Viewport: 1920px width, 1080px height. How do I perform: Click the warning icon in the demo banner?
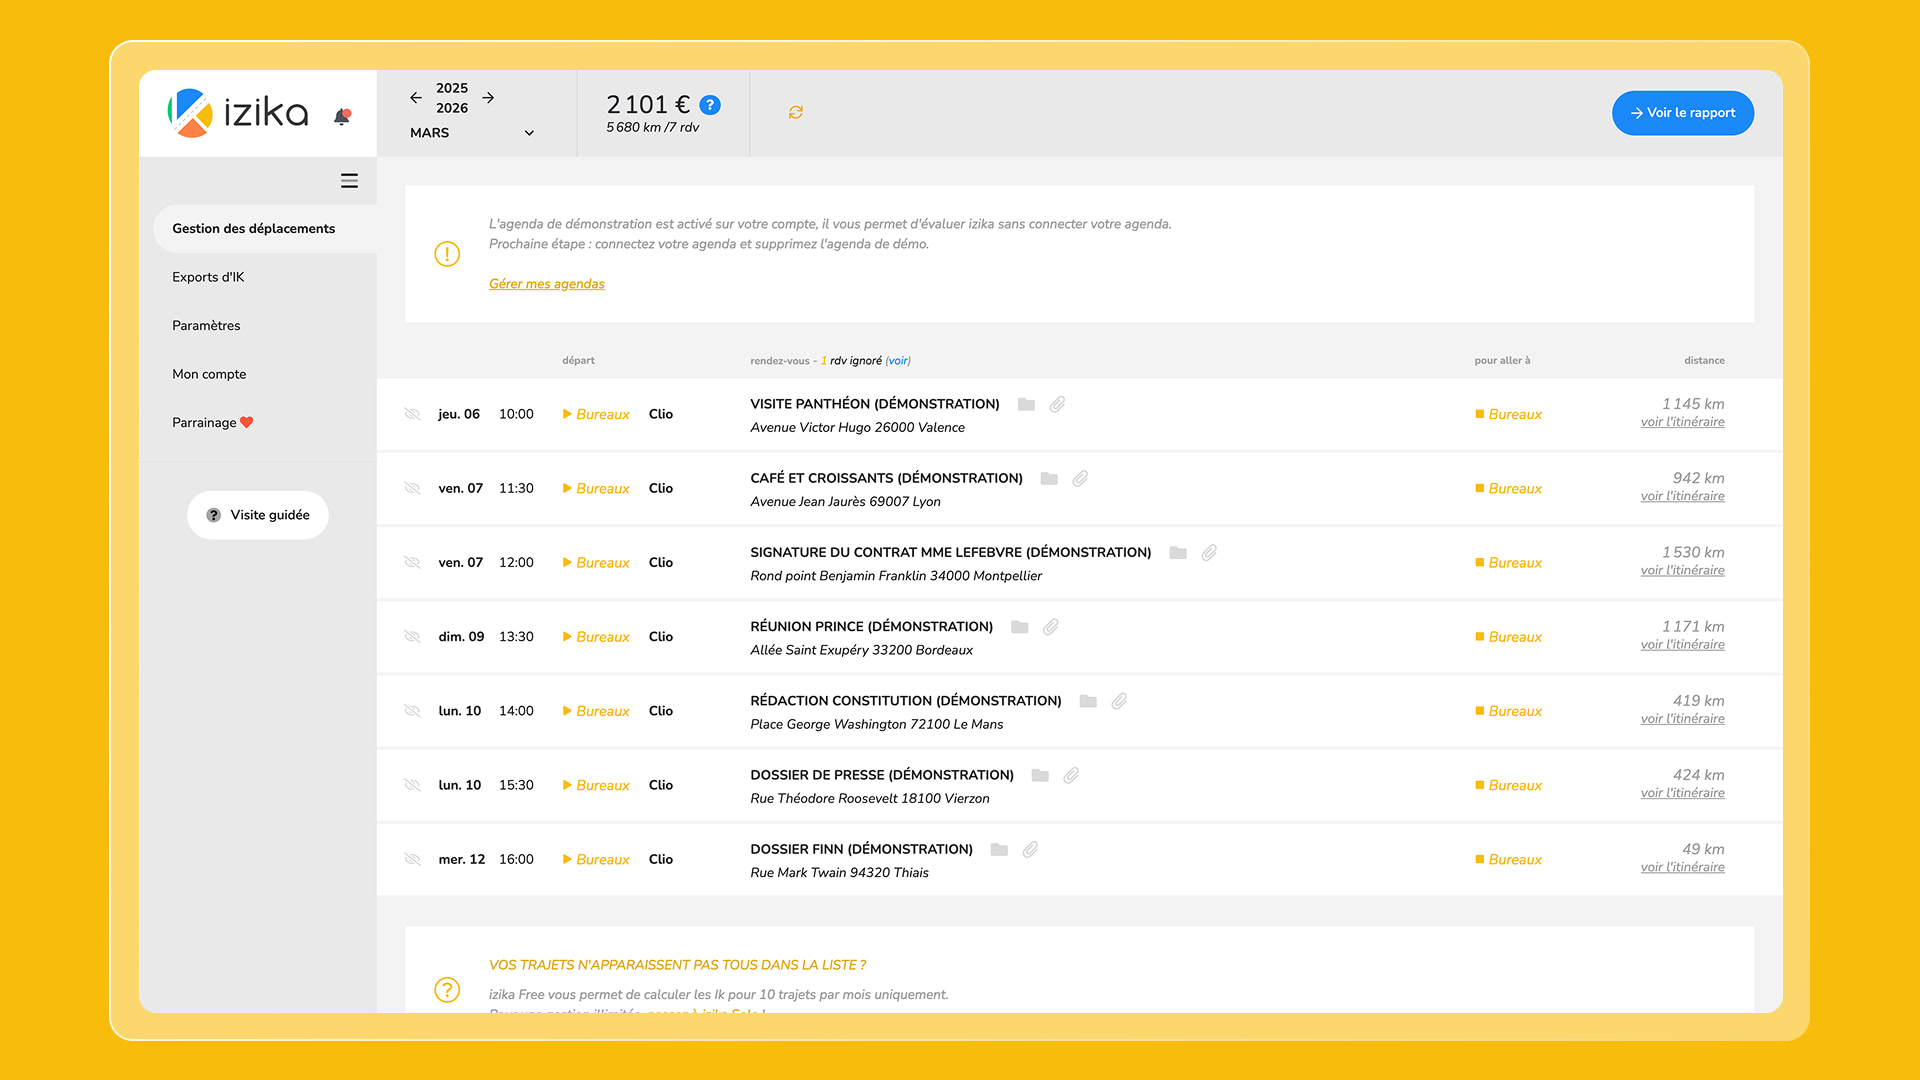447,254
